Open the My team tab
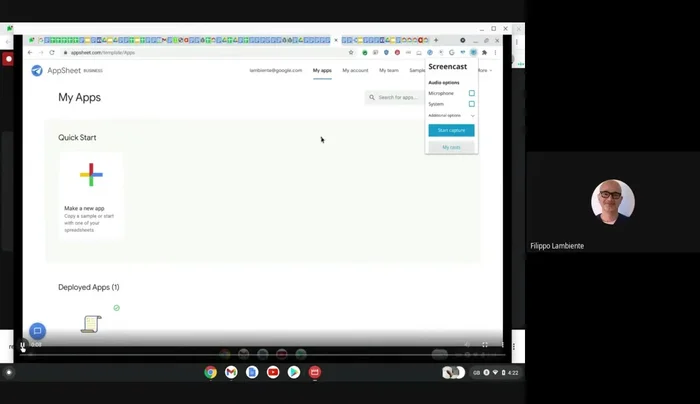The image size is (700, 404). [389, 71]
